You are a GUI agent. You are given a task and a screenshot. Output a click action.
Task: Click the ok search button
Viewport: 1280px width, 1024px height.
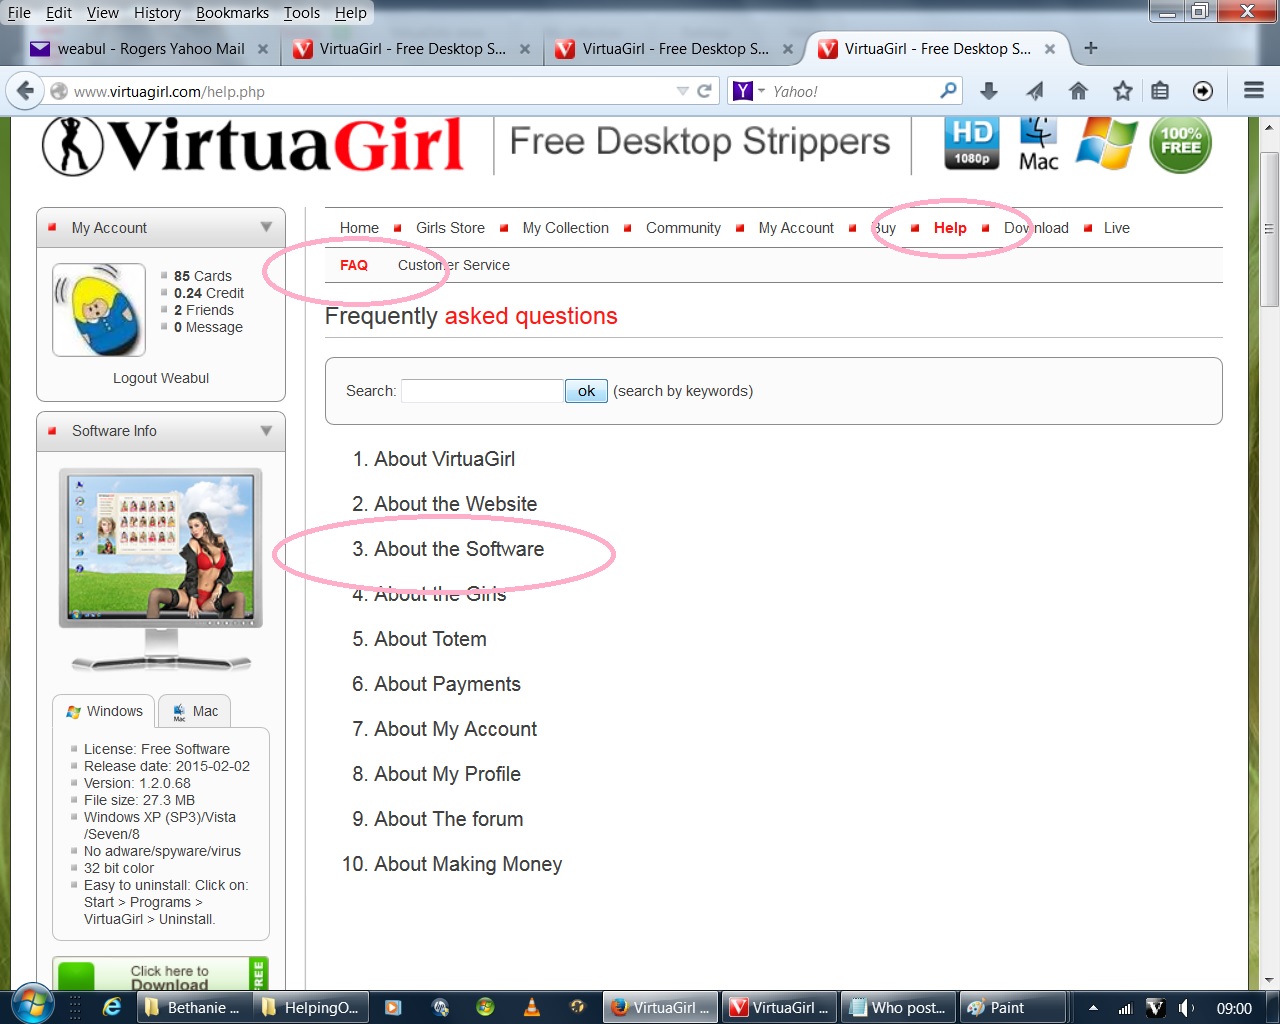click(586, 391)
